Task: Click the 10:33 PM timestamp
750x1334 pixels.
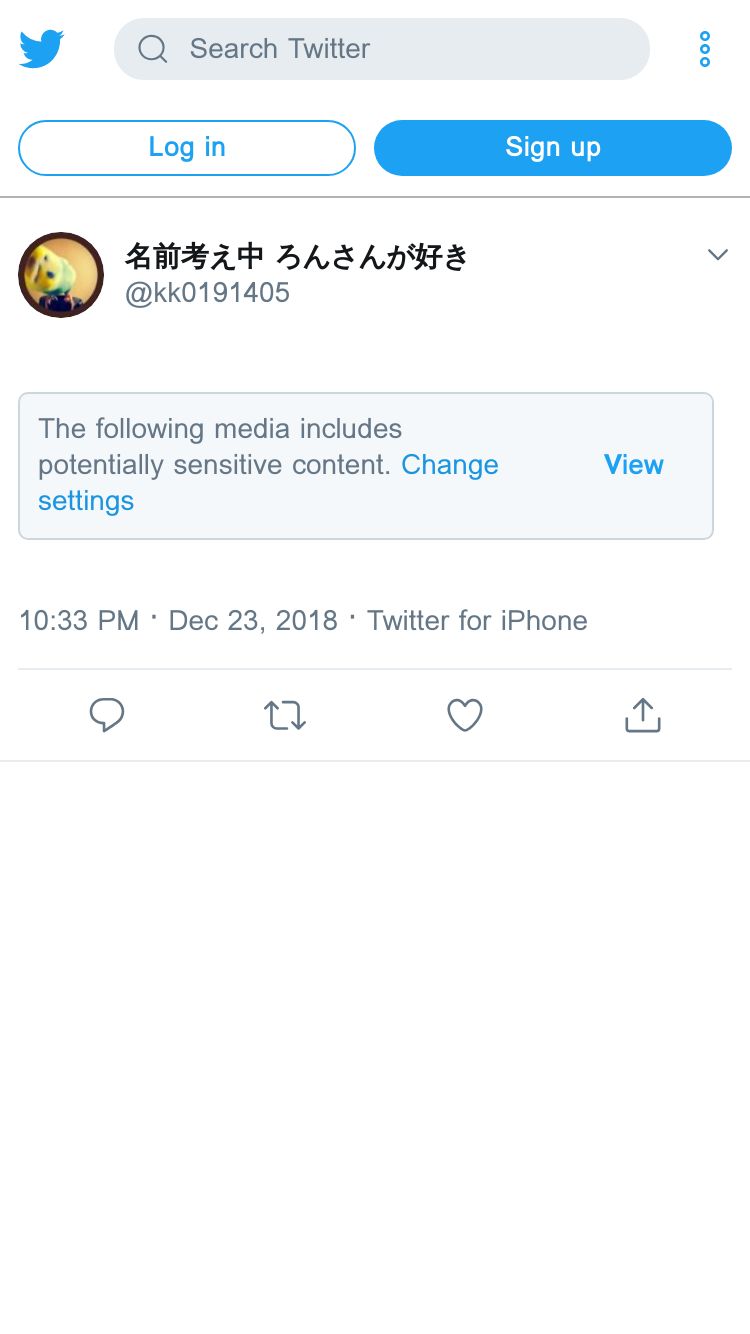Action: 79,621
